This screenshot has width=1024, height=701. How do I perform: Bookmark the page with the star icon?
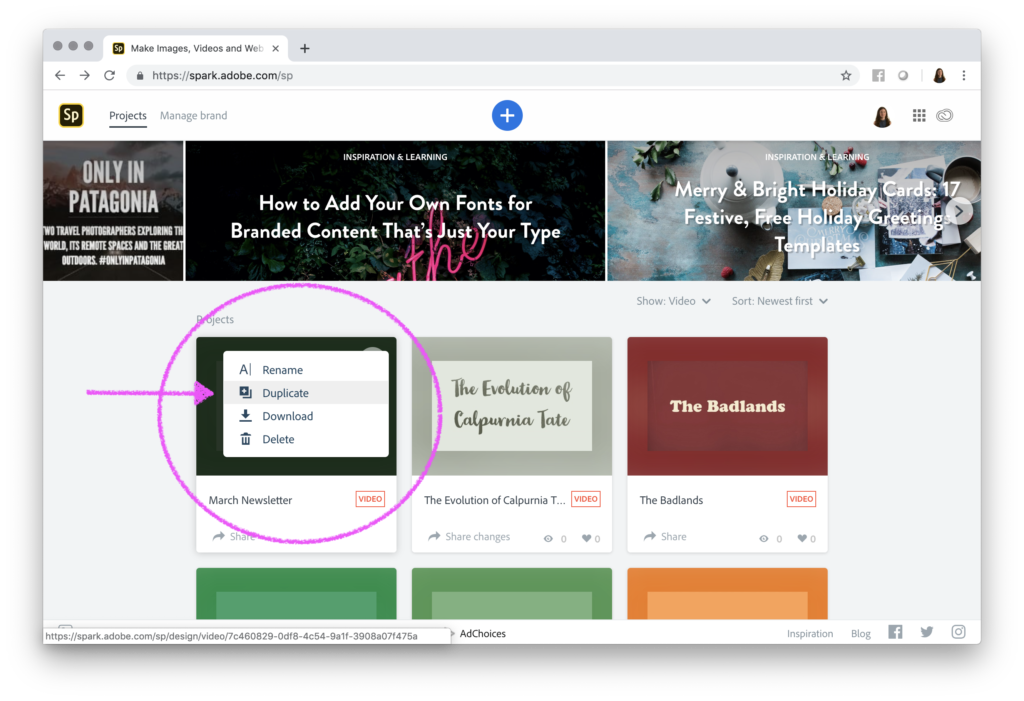(x=845, y=75)
